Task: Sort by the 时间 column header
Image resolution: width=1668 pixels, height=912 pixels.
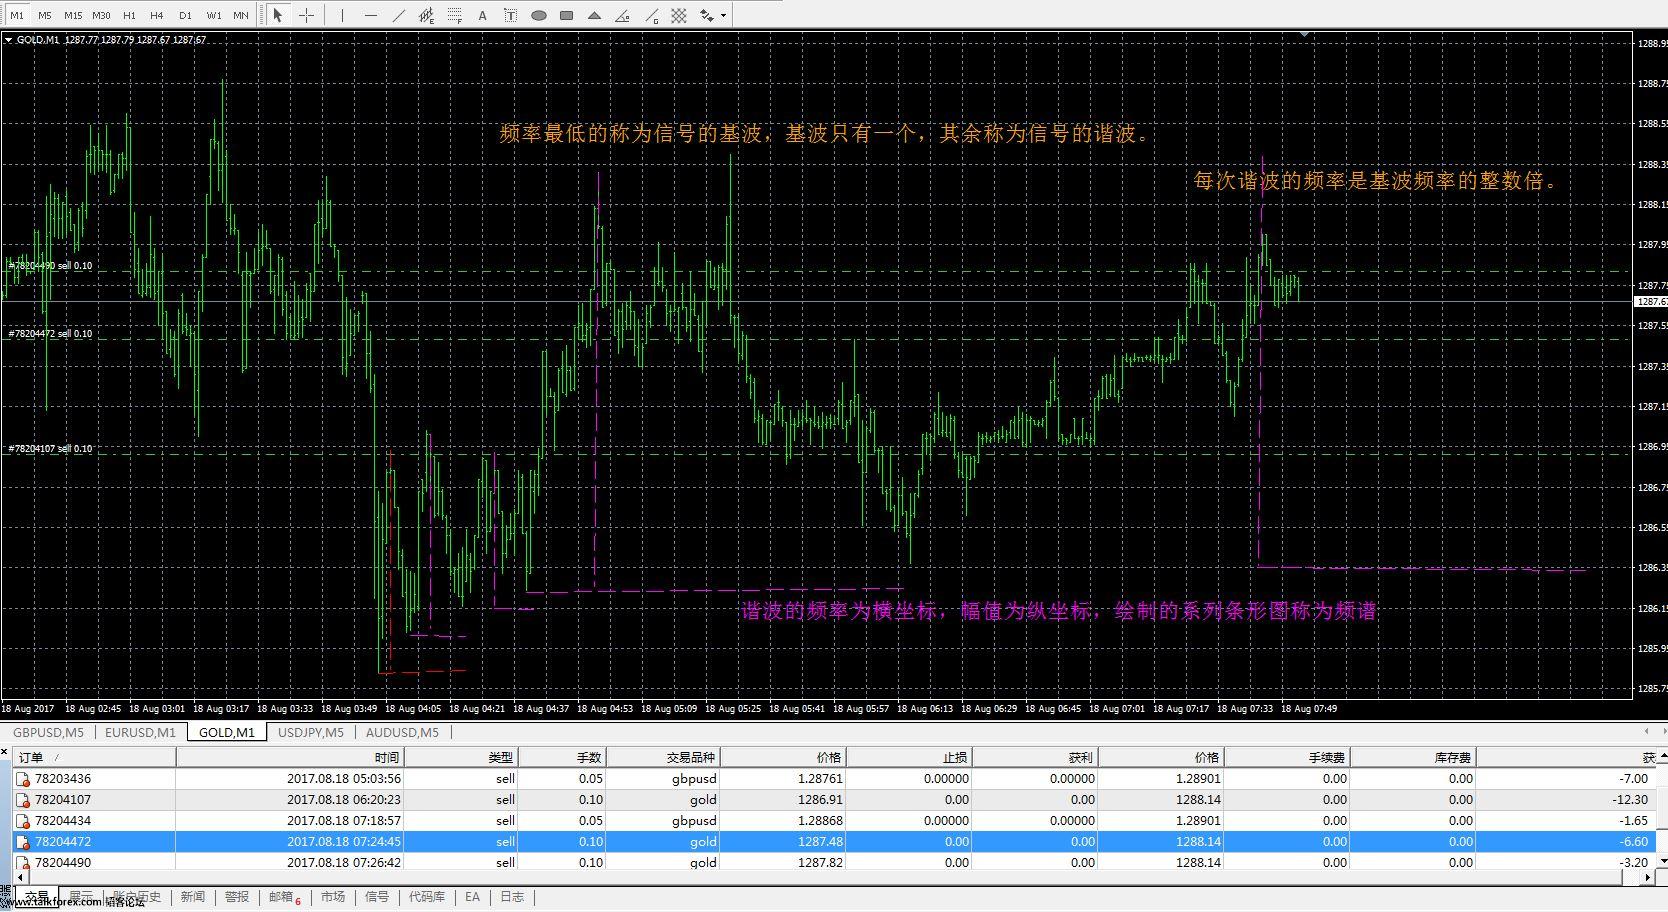Action: point(290,758)
